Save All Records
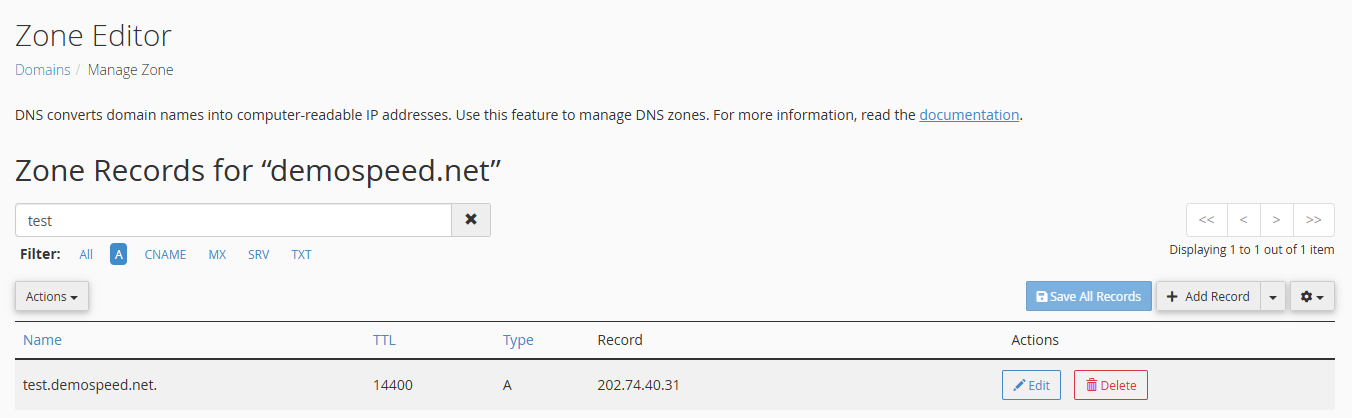1352x418 pixels. (1089, 296)
